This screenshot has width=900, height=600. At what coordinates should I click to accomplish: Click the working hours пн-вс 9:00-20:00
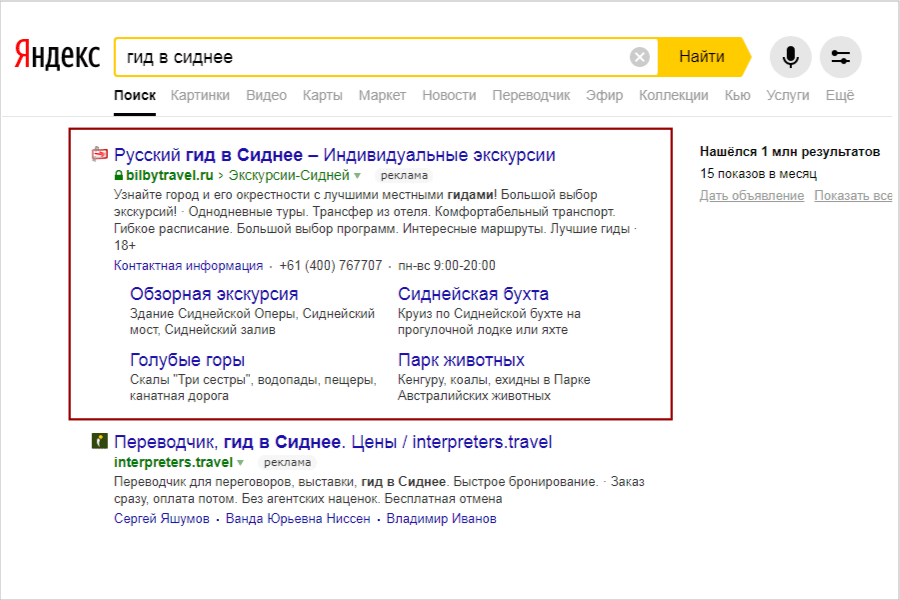coord(447,265)
